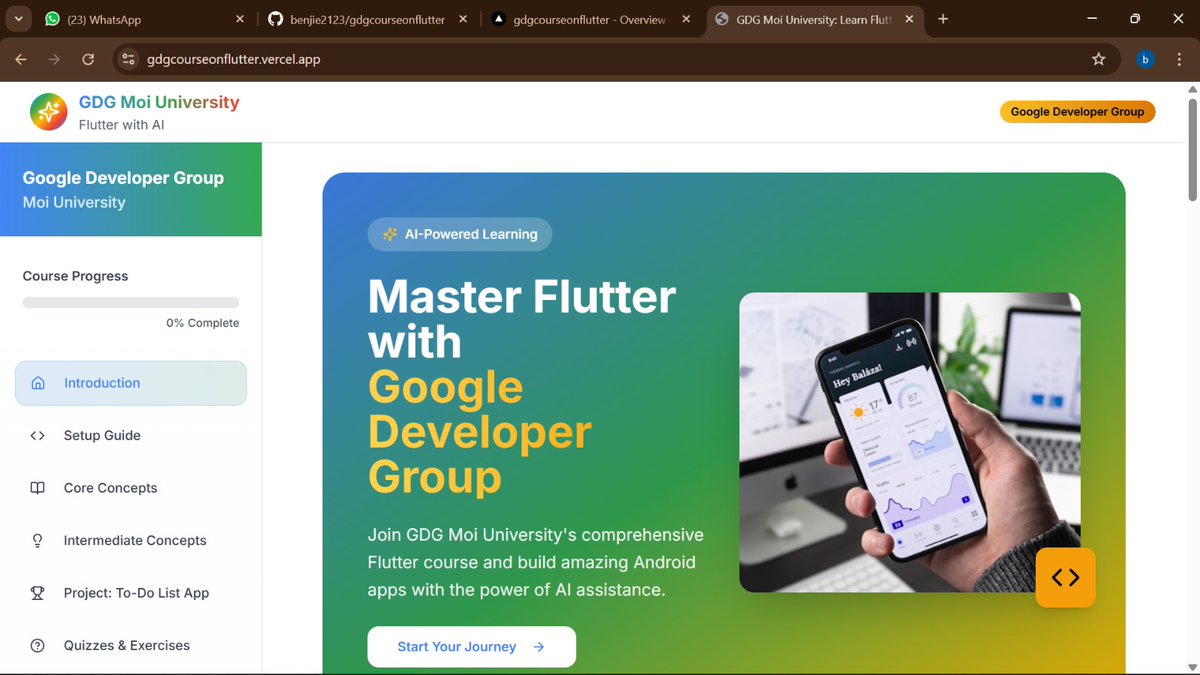The width and height of the screenshot is (1200, 675).
Task: Click the Course Progress bar
Action: [x=131, y=302]
